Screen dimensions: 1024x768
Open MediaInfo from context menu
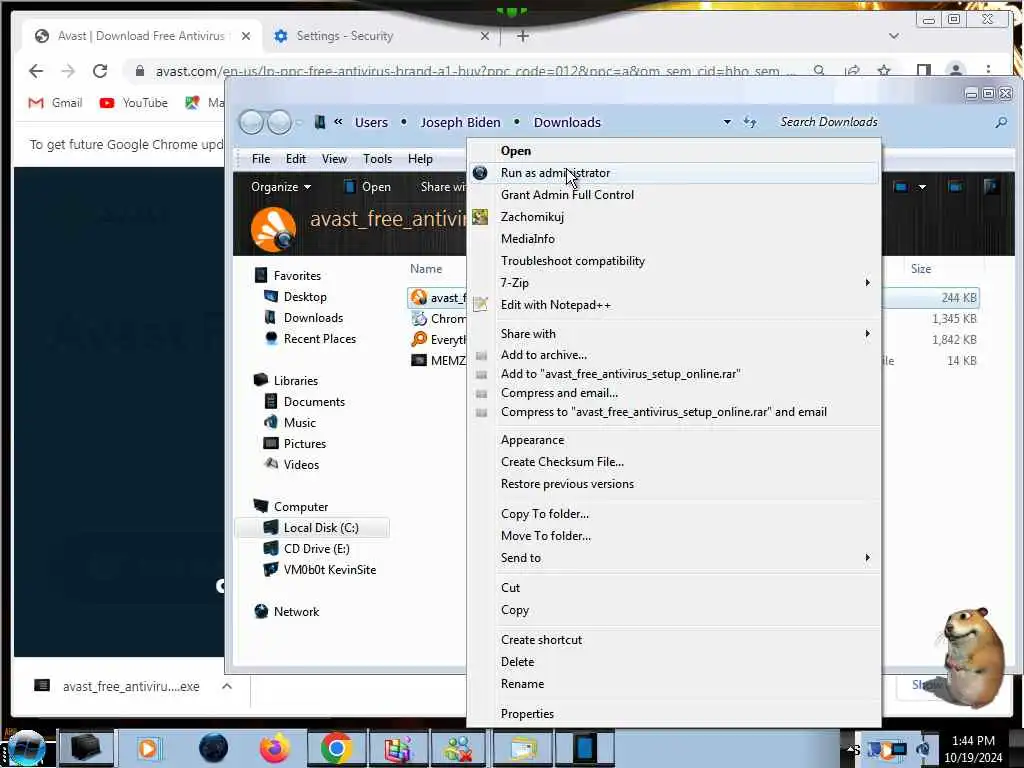coord(673,239)
